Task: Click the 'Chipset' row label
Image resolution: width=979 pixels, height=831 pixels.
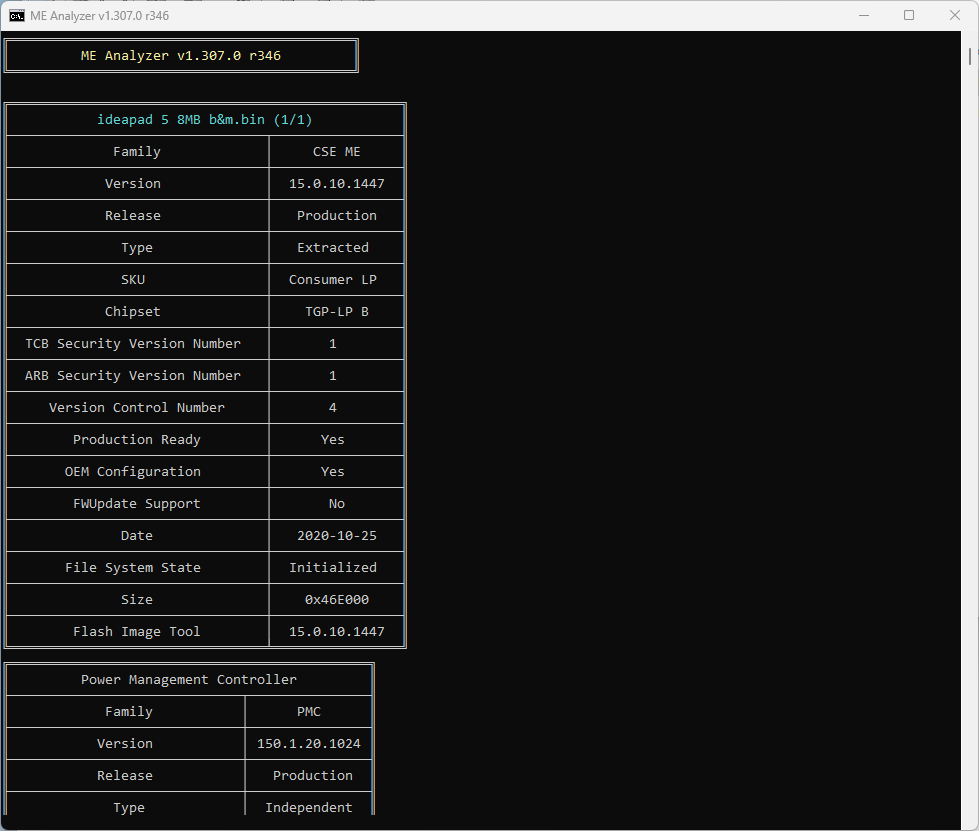Action: (132, 312)
